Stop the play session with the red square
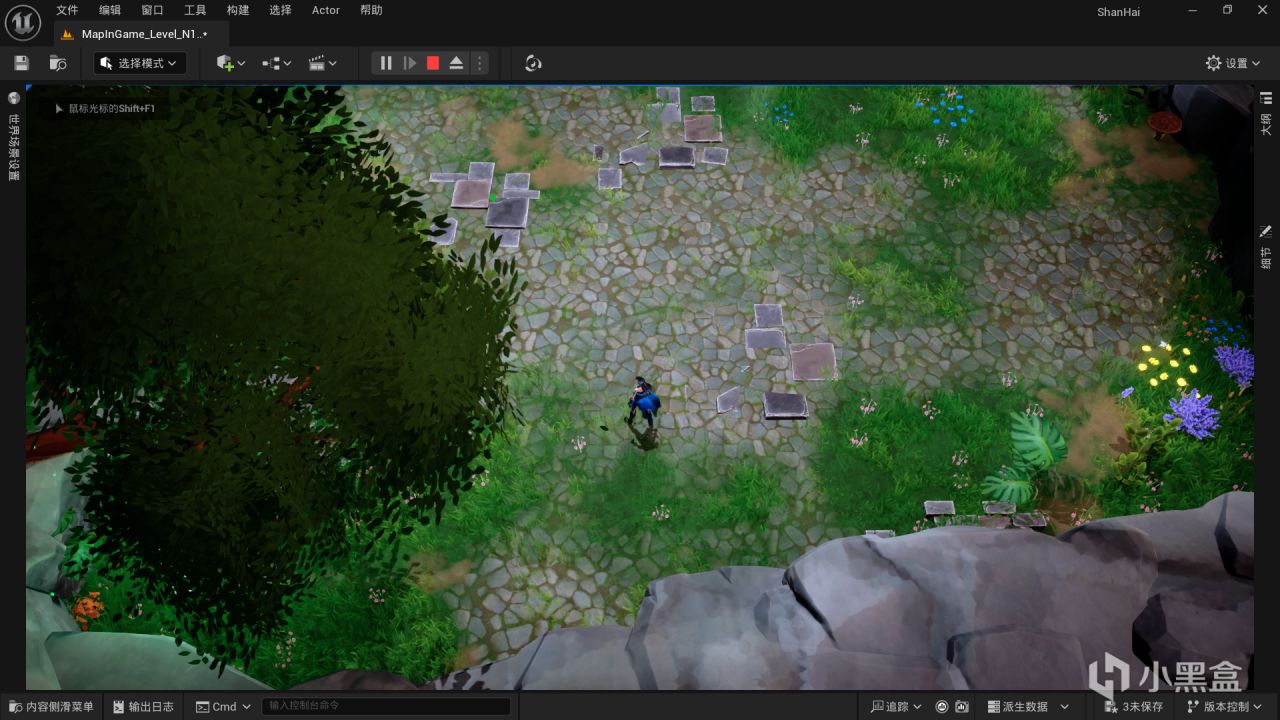 point(433,63)
